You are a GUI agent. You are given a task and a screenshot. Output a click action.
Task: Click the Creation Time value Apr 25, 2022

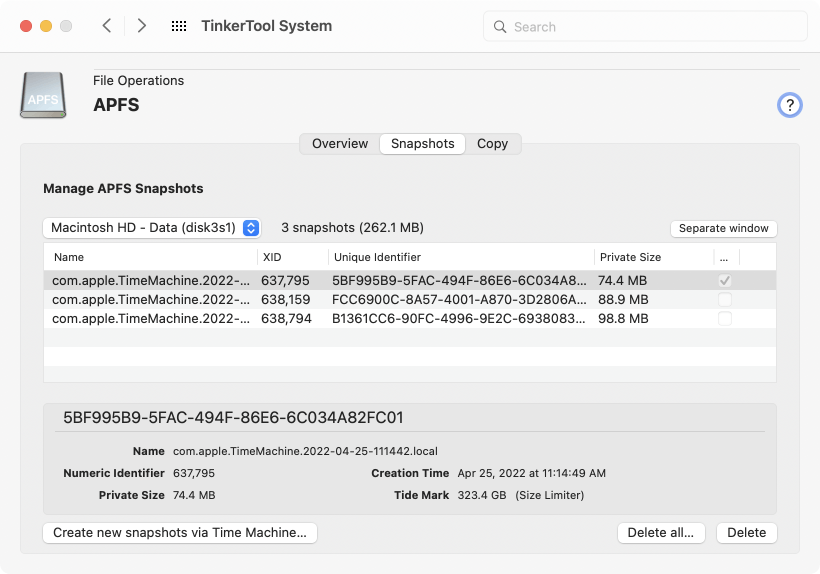click(x=531, y=473)
